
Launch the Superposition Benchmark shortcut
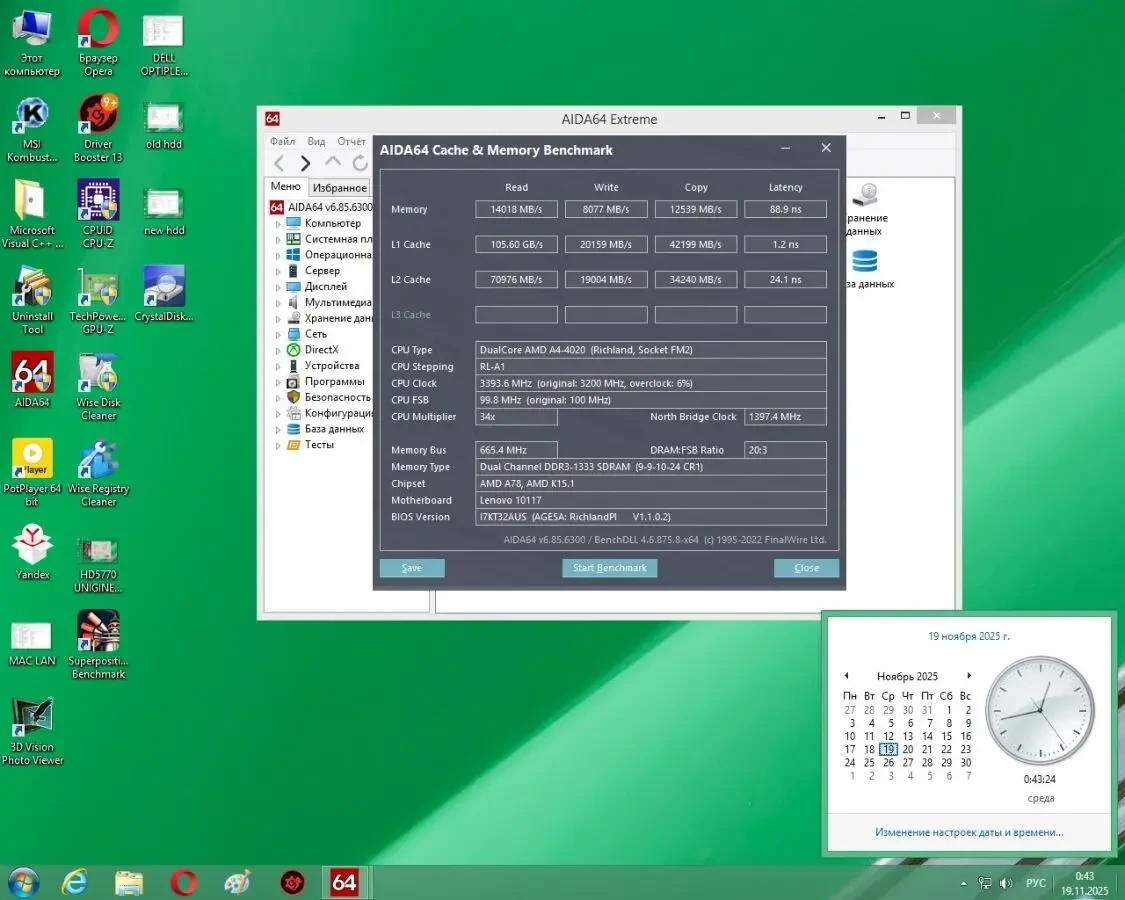98,634
